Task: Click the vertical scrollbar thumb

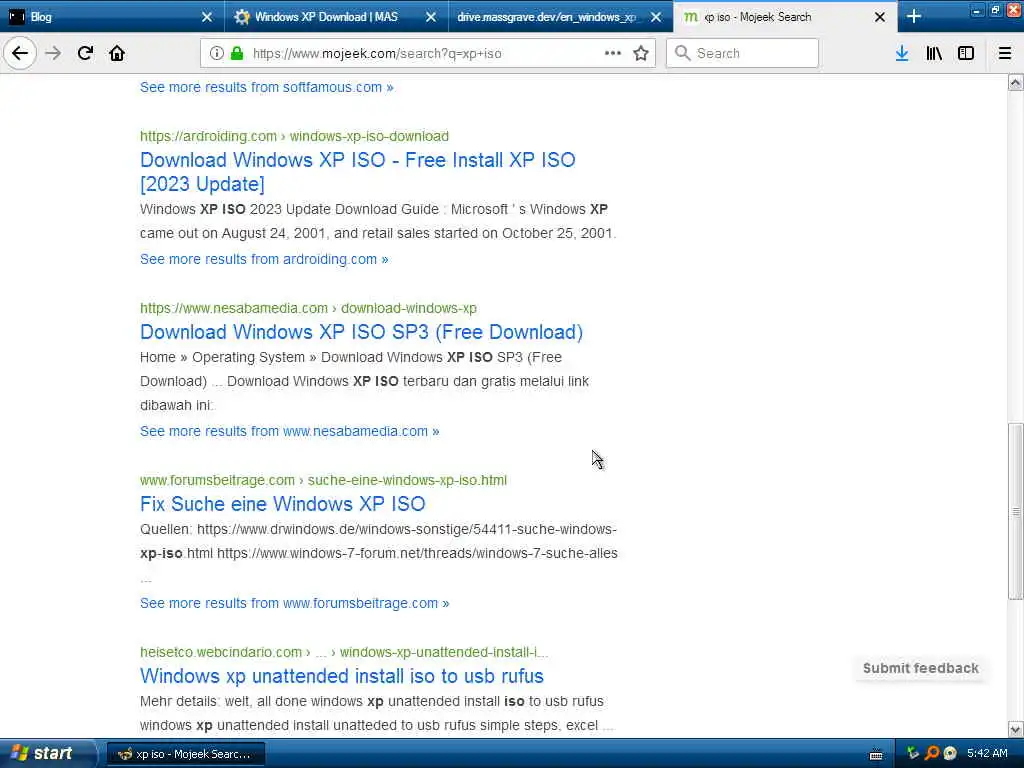Action: (1016, 511)
